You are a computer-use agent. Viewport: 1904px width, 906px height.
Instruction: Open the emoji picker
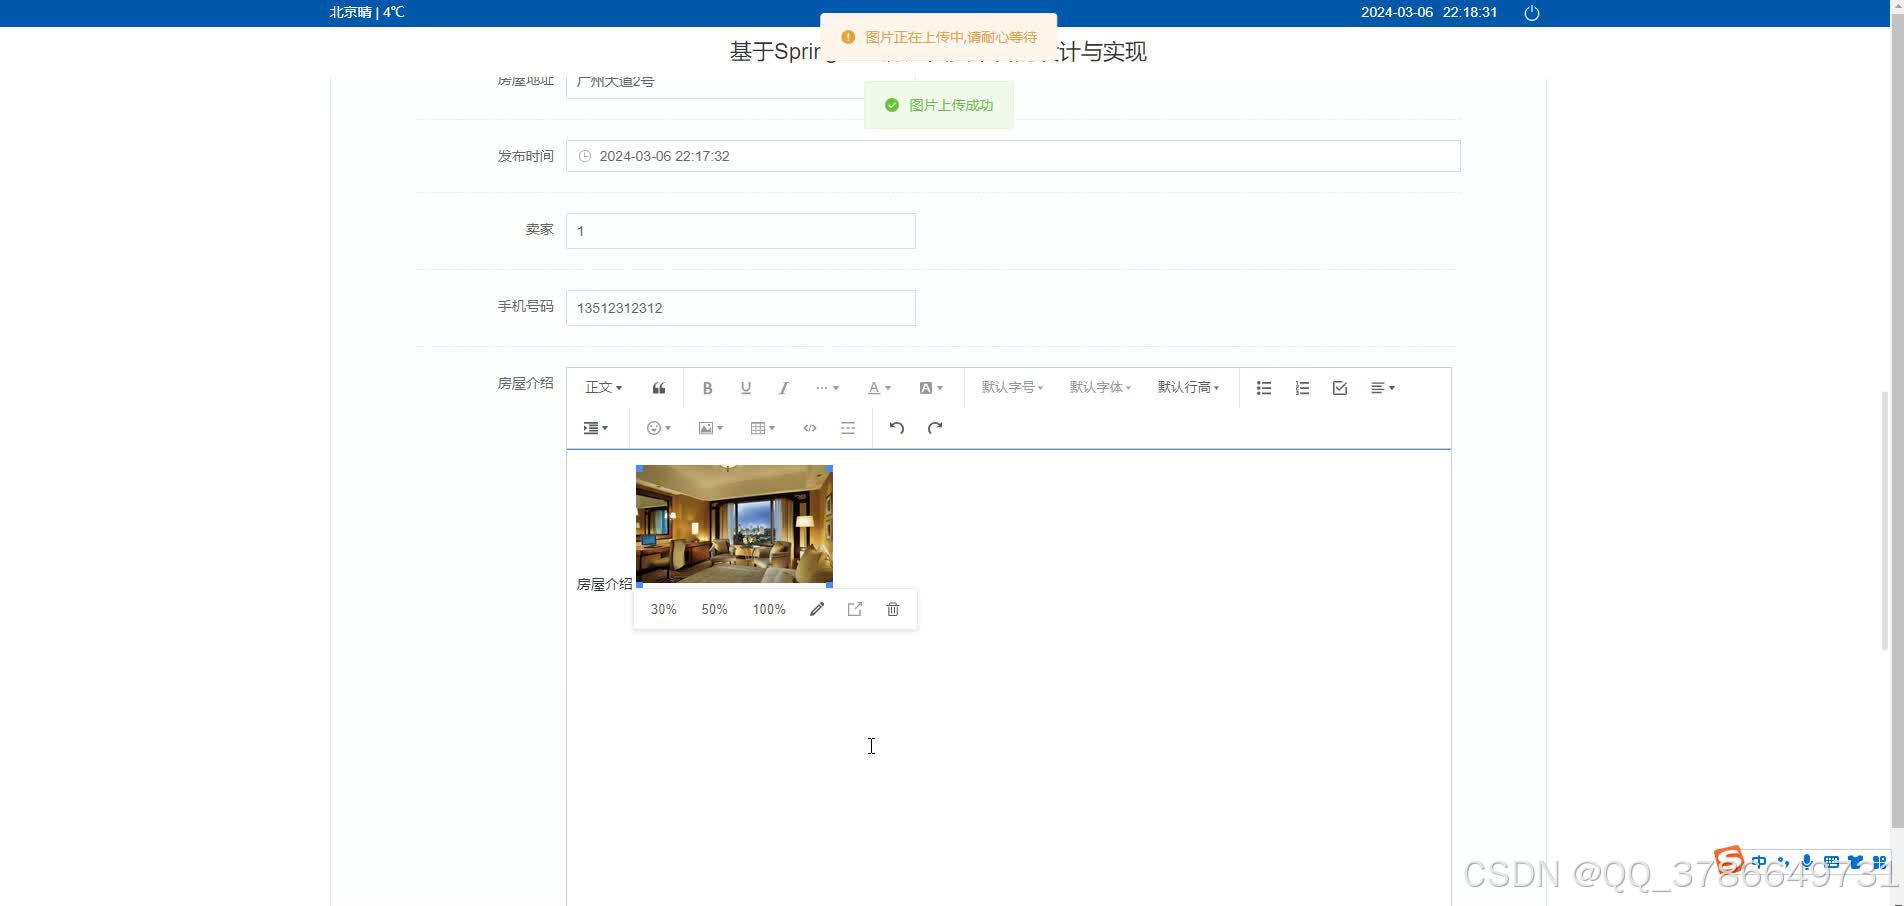(x=658, y=428)
